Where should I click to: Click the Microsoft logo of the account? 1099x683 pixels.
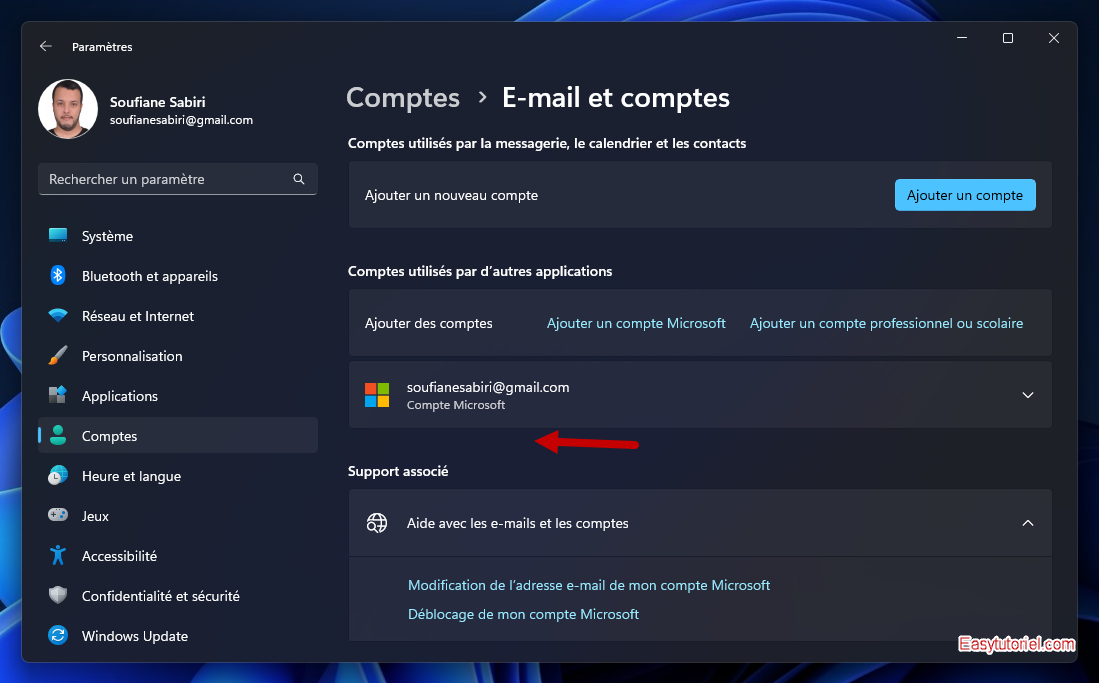click(377, 395)
